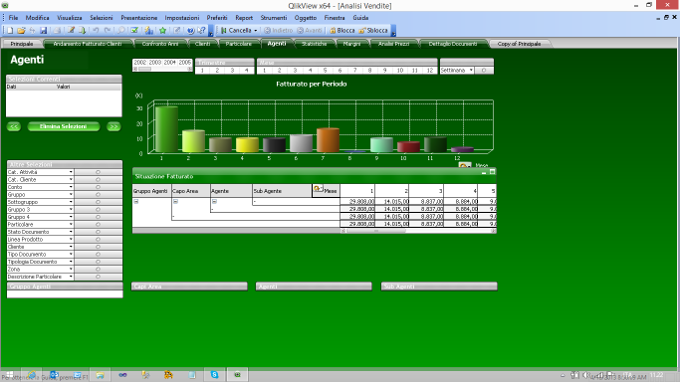The height and width of the screenshot is (382, 680).
Task: Click the Skype icon in taskbar
Action: point(215,375)
